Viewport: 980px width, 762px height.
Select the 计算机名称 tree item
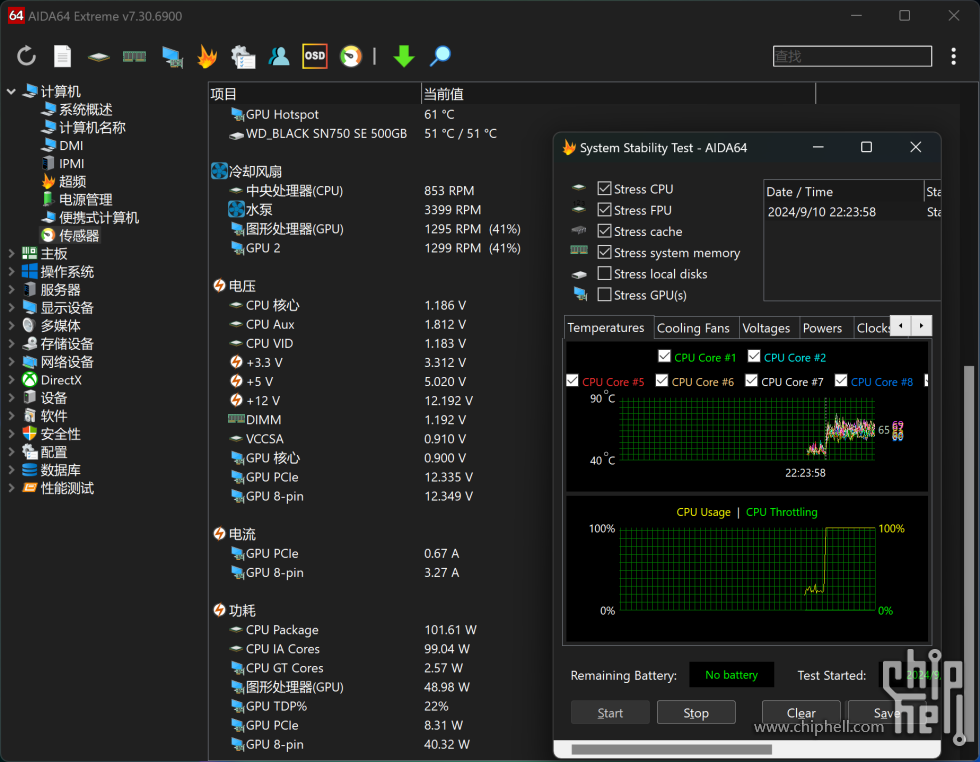click(x=84, y=128)
